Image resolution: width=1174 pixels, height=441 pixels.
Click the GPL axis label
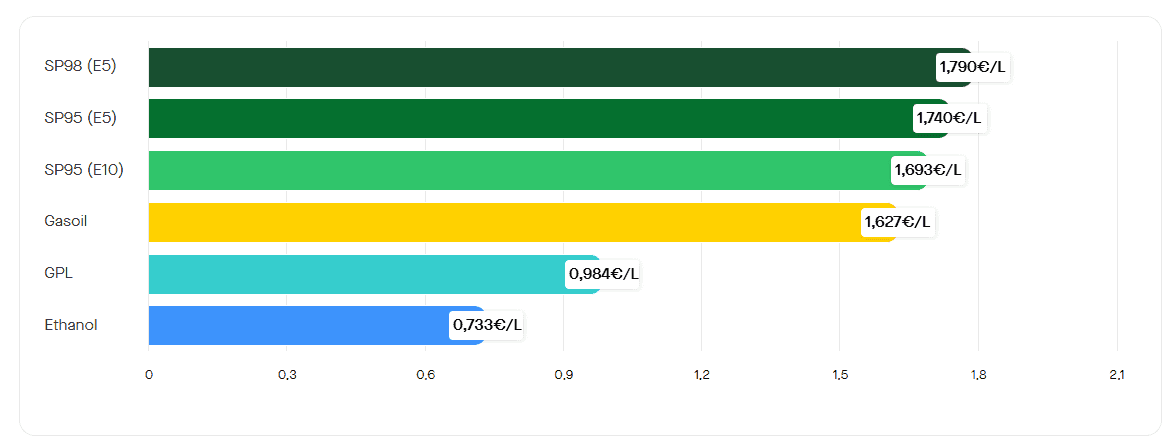(57, 273)
